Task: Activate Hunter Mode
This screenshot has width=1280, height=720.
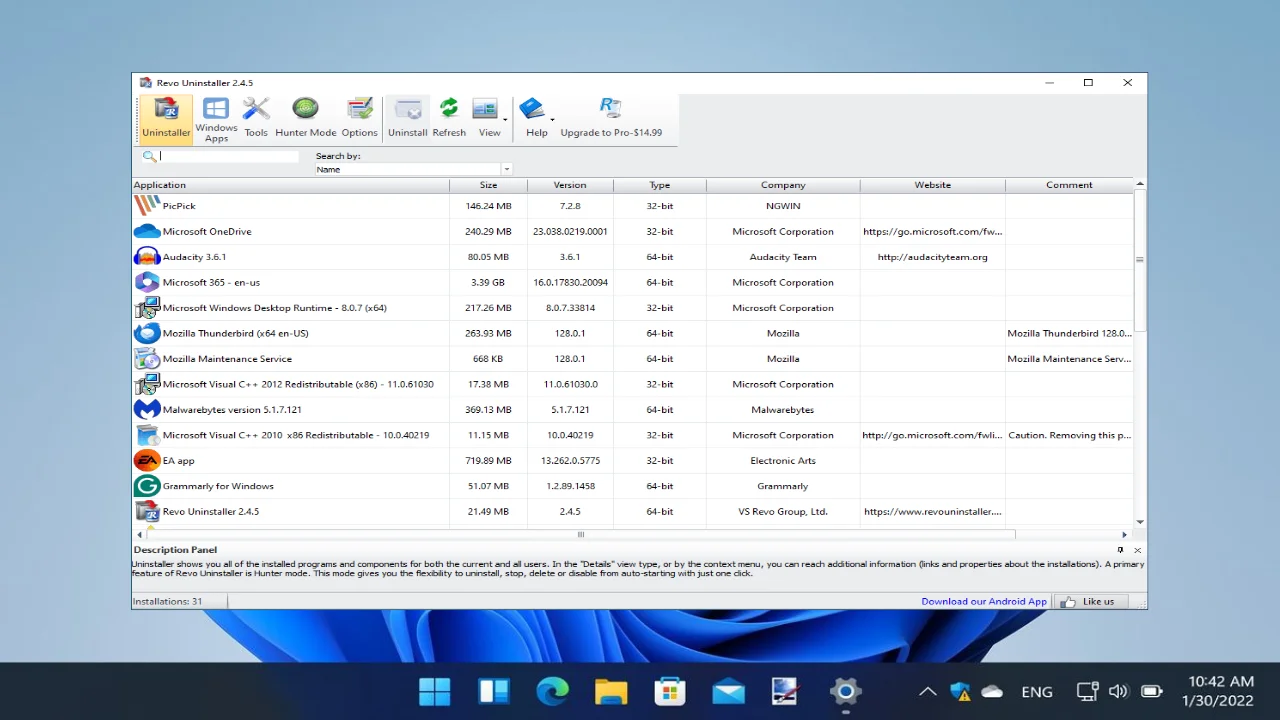Action: [x=306, y=118]
